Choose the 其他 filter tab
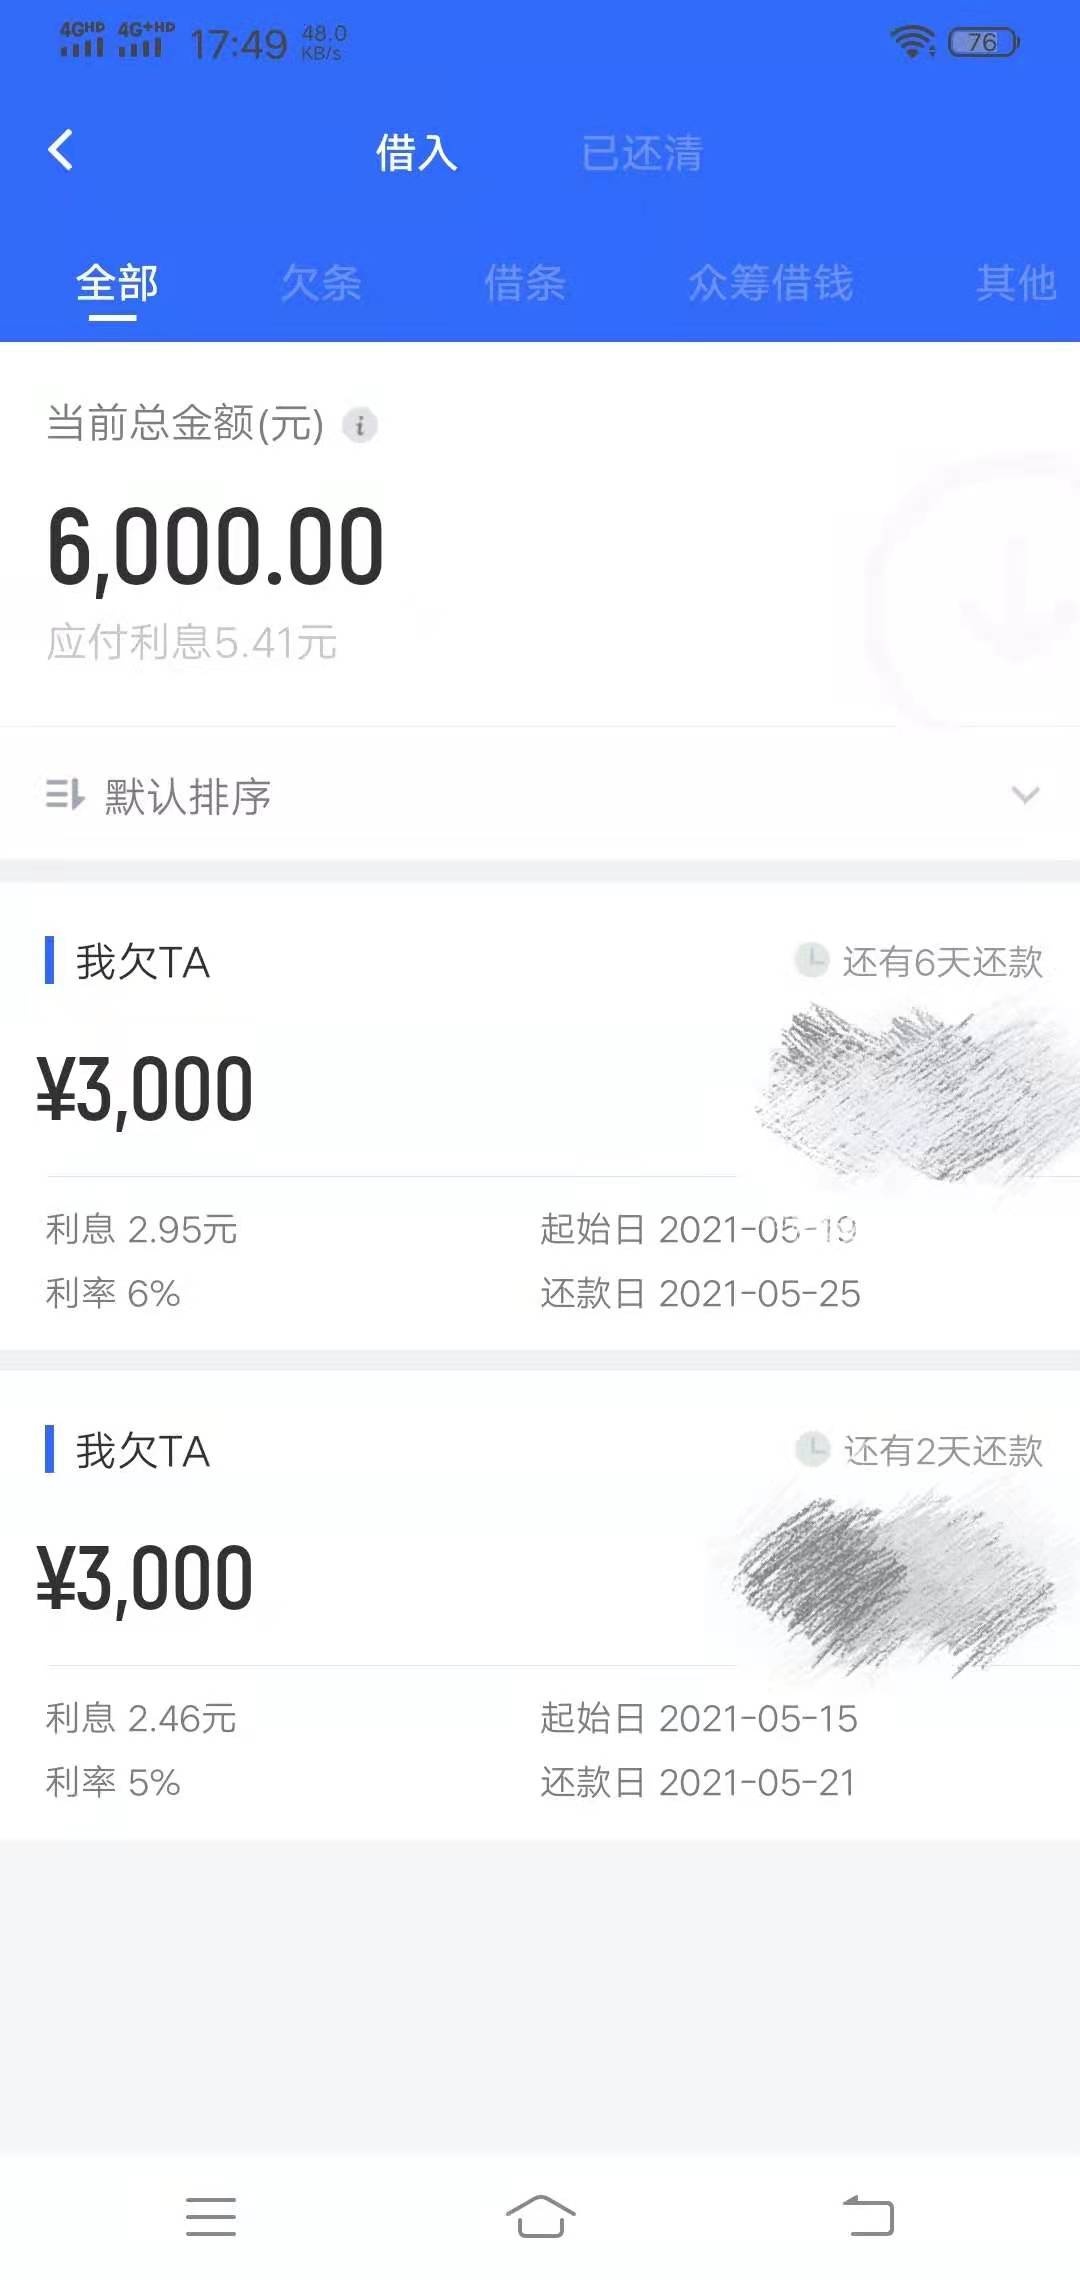The image size is (1080, 2280). (1017, 283)
